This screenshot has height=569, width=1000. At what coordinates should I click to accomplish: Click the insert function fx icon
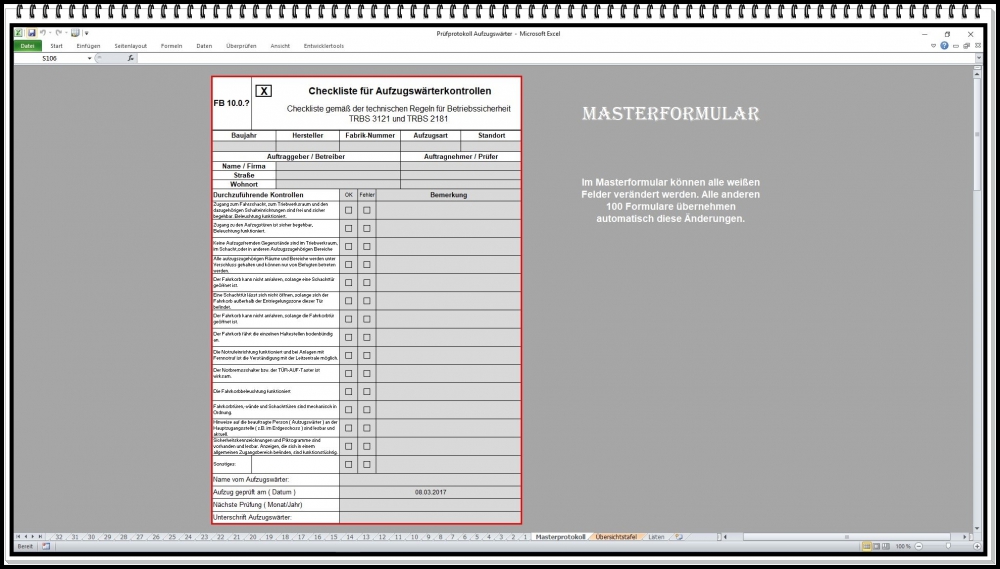131,58
